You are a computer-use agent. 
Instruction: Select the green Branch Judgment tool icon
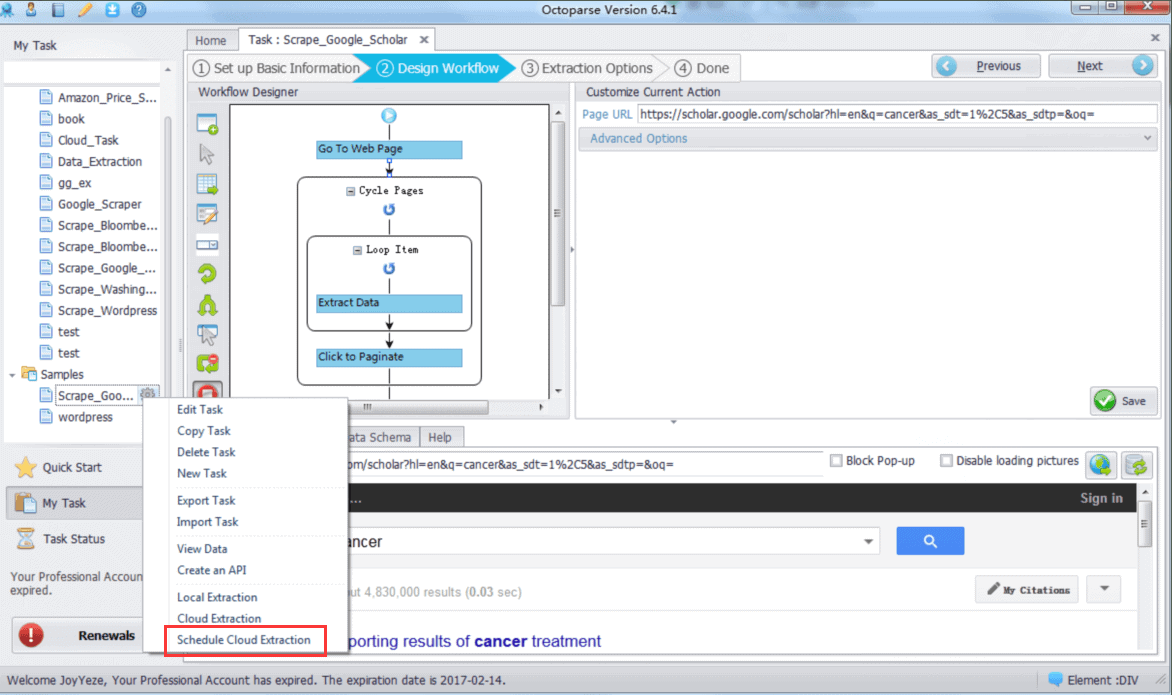click(207, 305)
